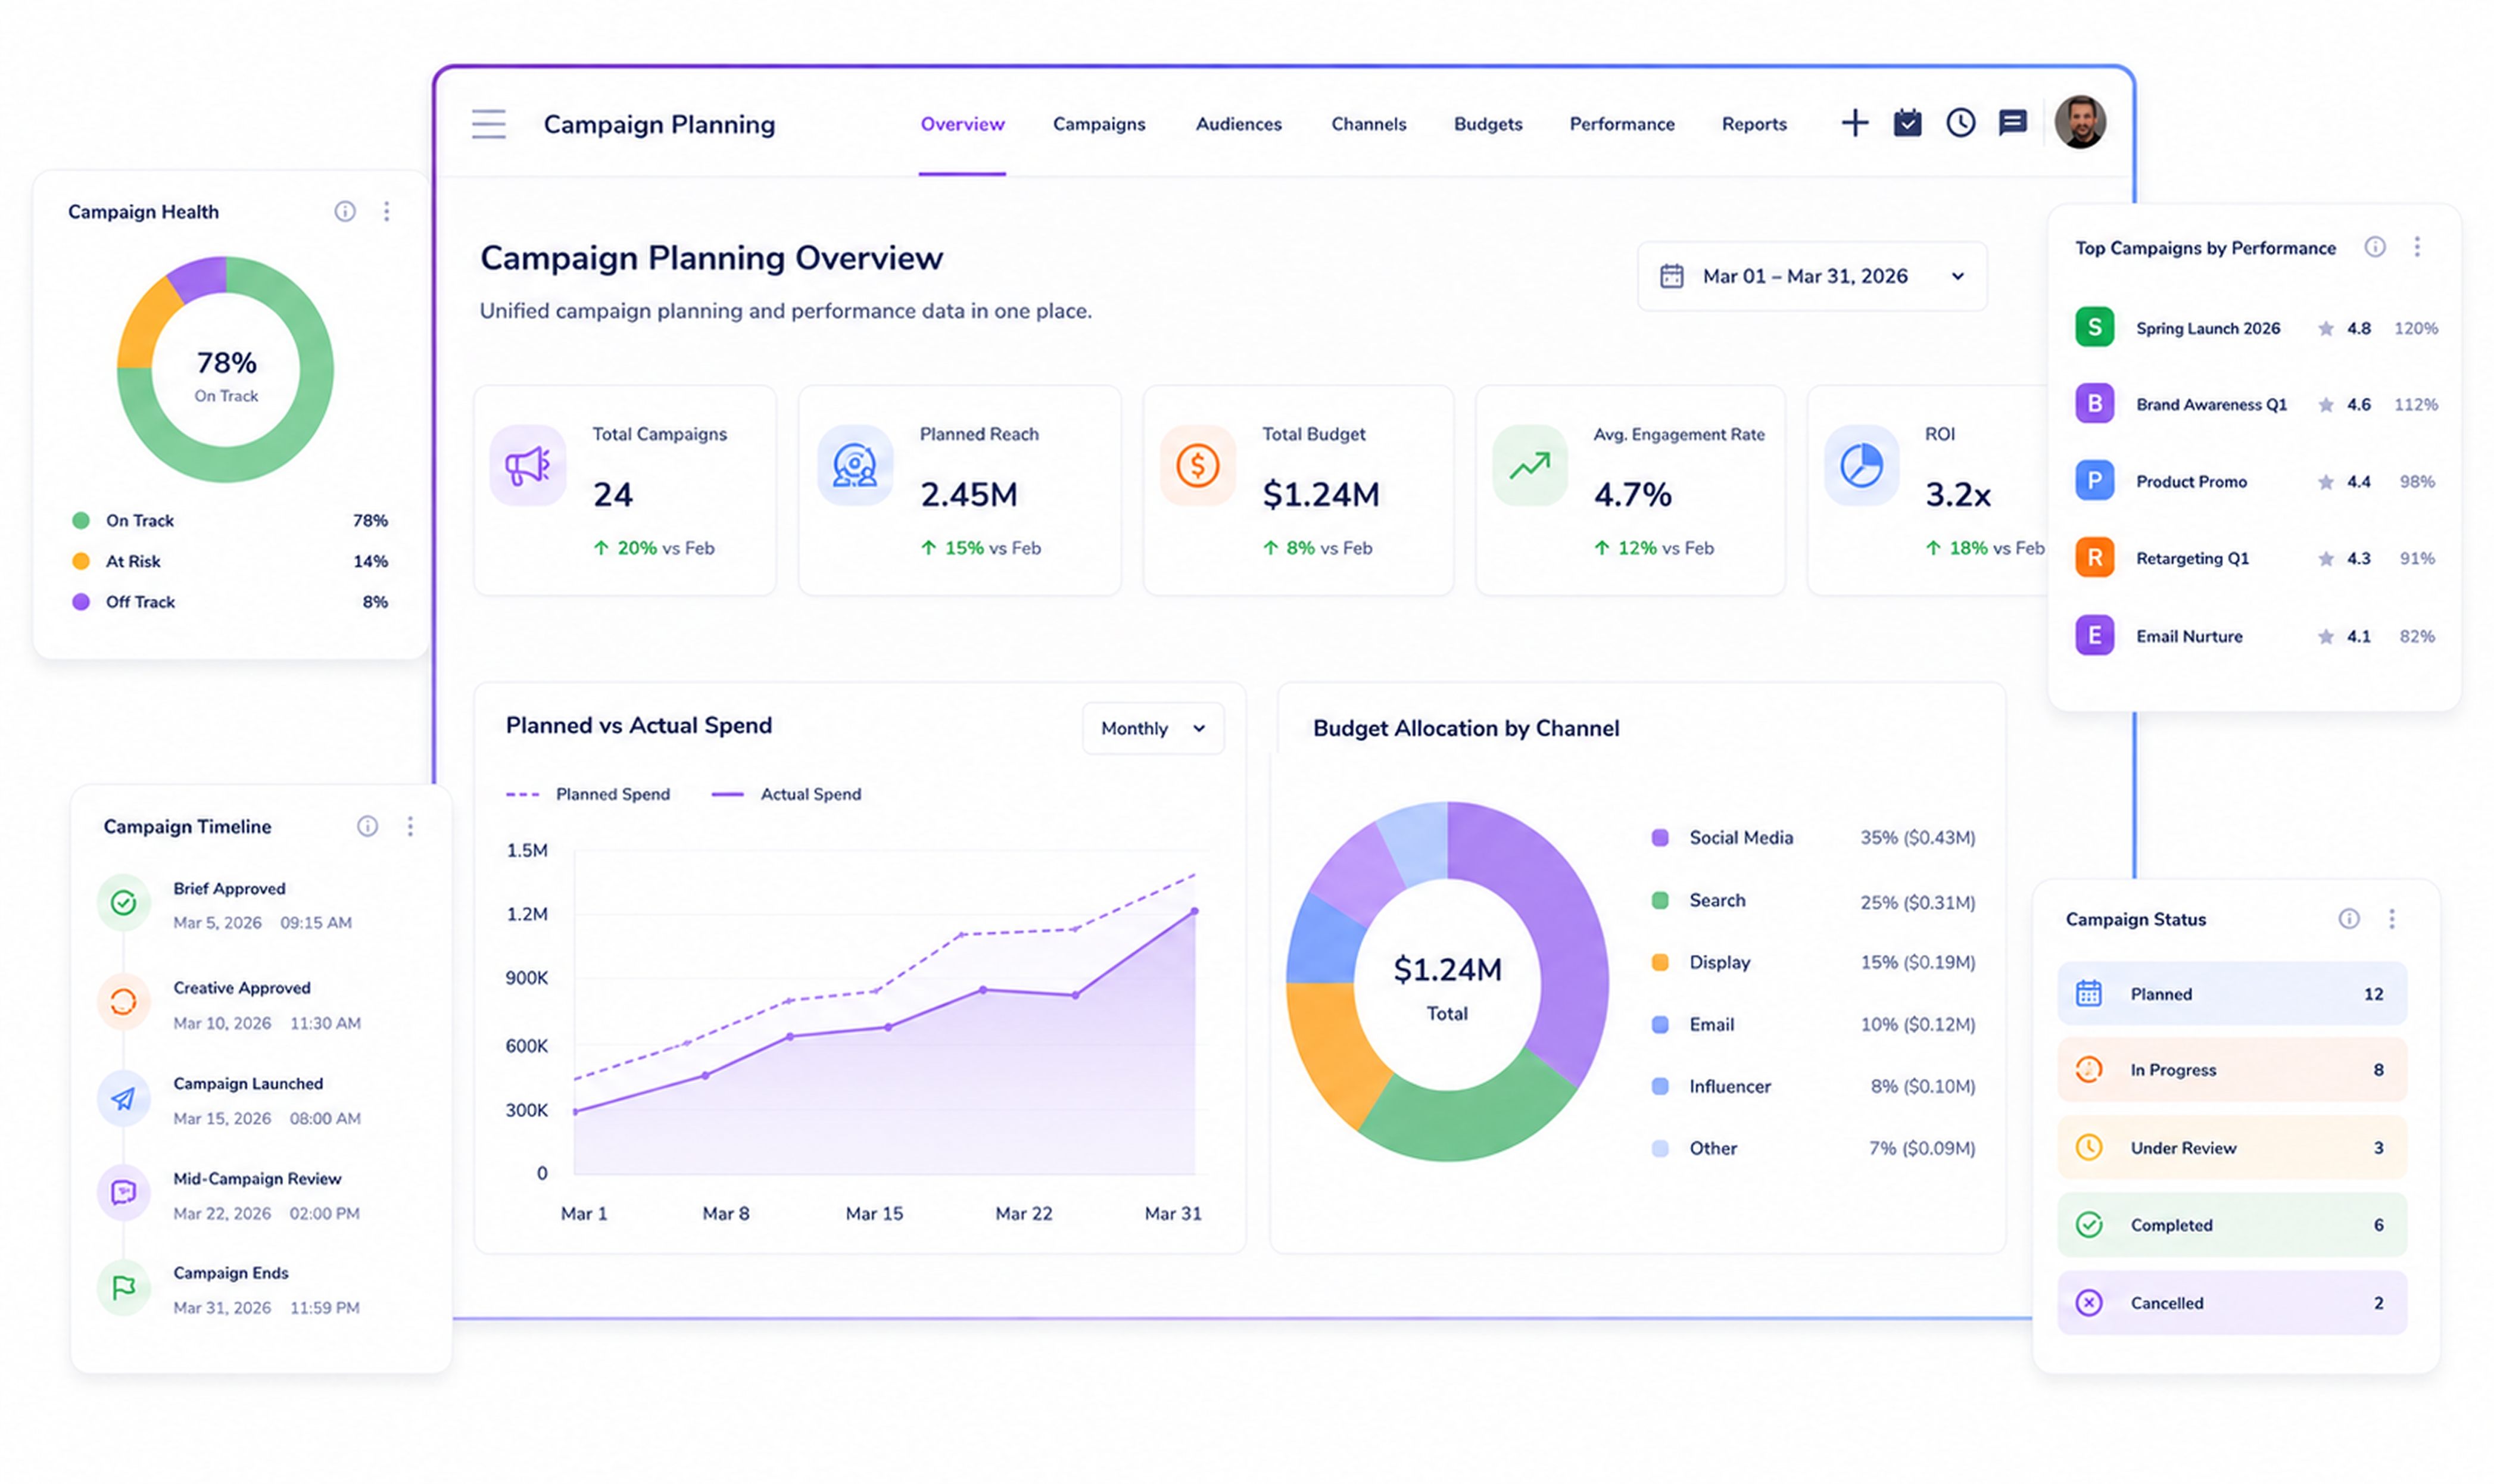Select the Cancelled status row
The image size is (2494, 1484).
click(2231, 1303)
